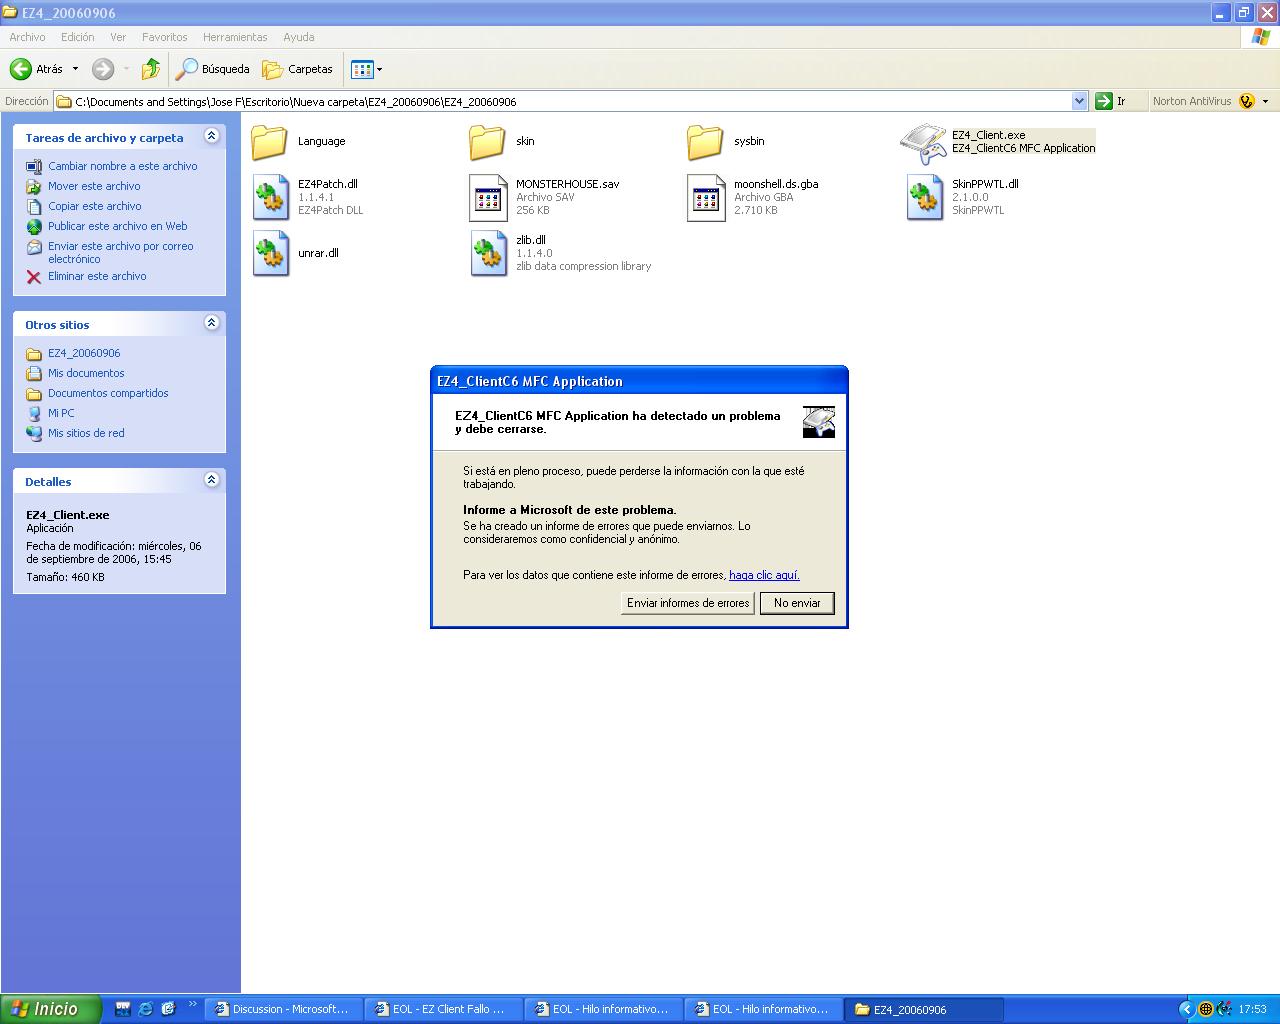Click the Views (Vistas) toolbar icon
This screenshot has height=1024, width=1280.
(362, 69)
